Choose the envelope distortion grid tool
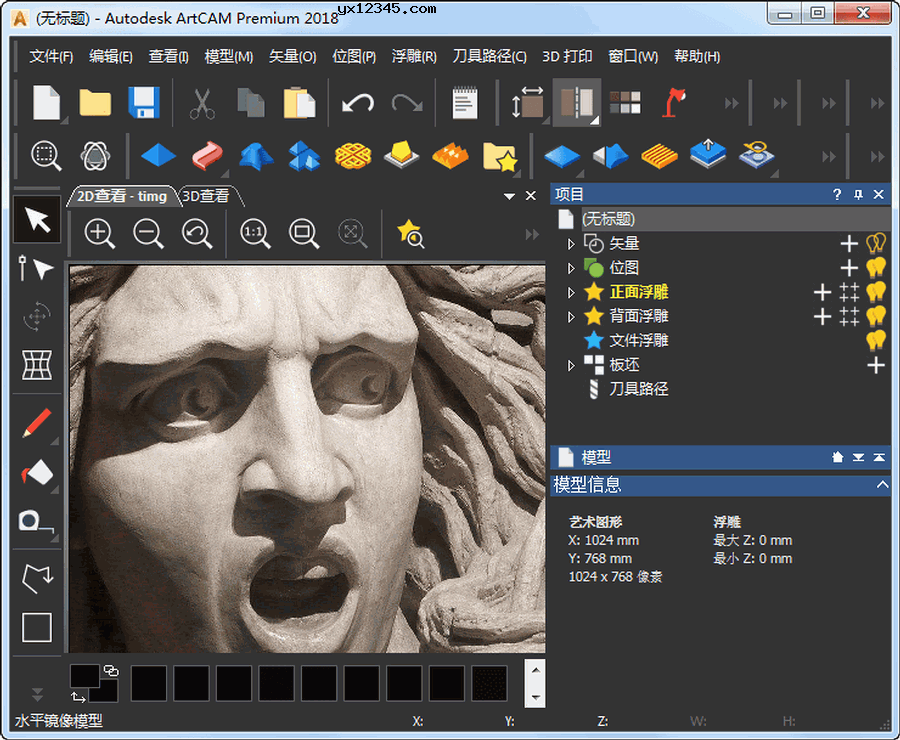 point(37,365)
